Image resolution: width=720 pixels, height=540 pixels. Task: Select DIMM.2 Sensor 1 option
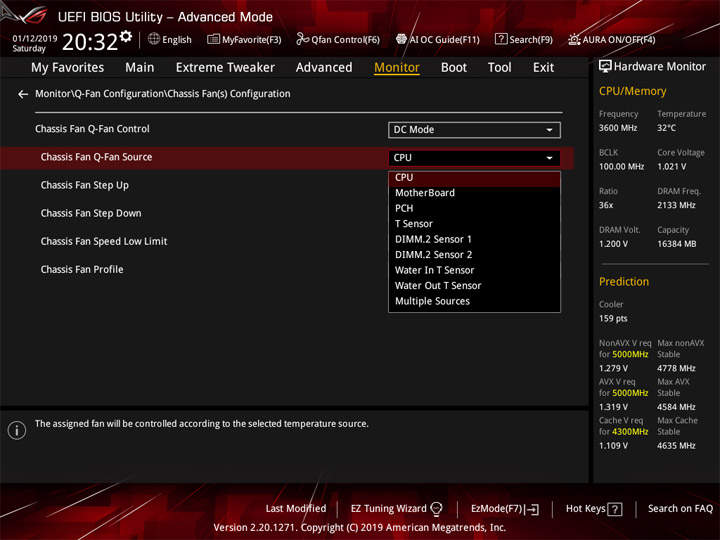tap(474, 239)
